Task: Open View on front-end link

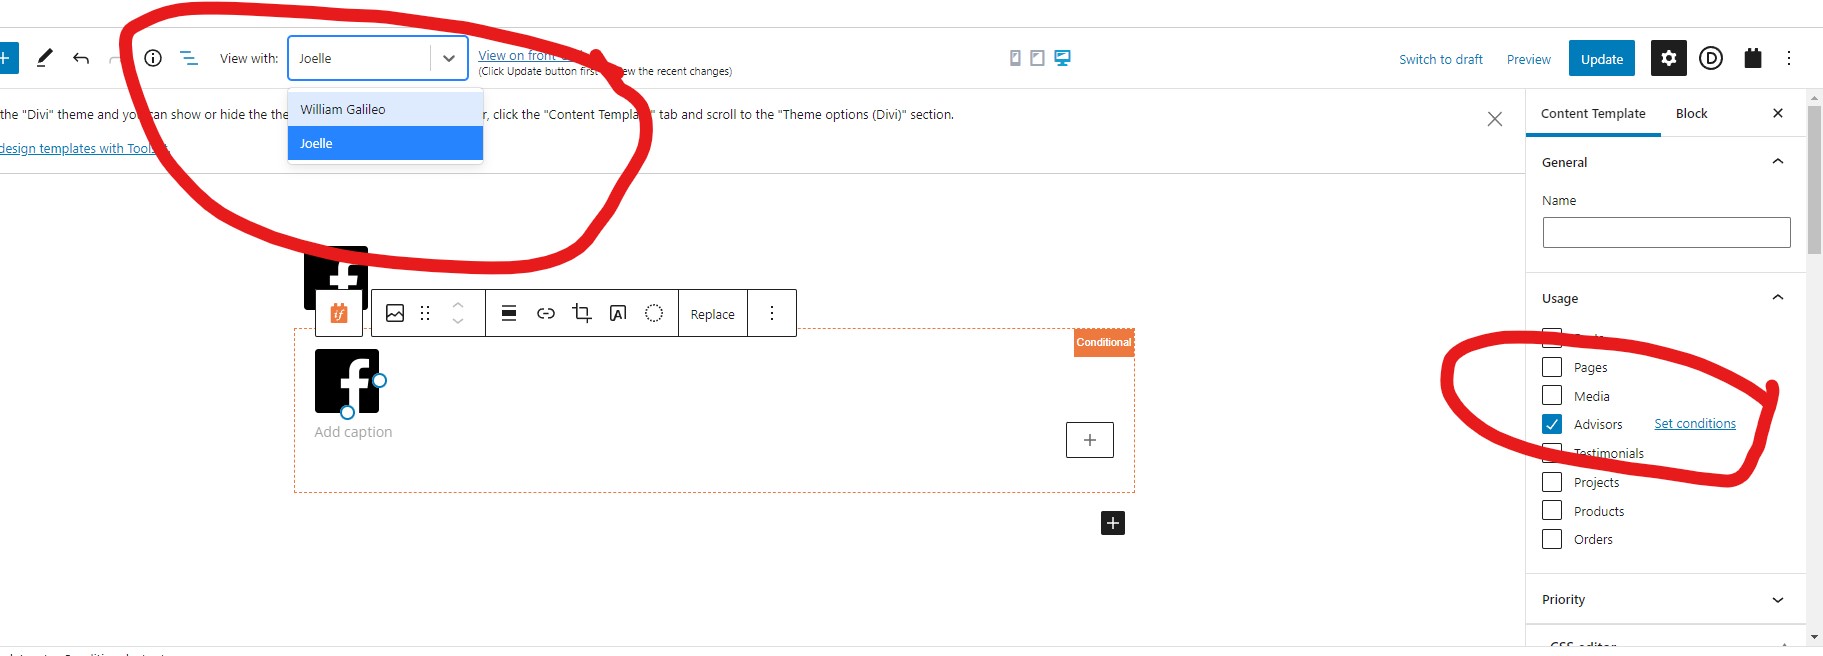Action: (530, 55)
